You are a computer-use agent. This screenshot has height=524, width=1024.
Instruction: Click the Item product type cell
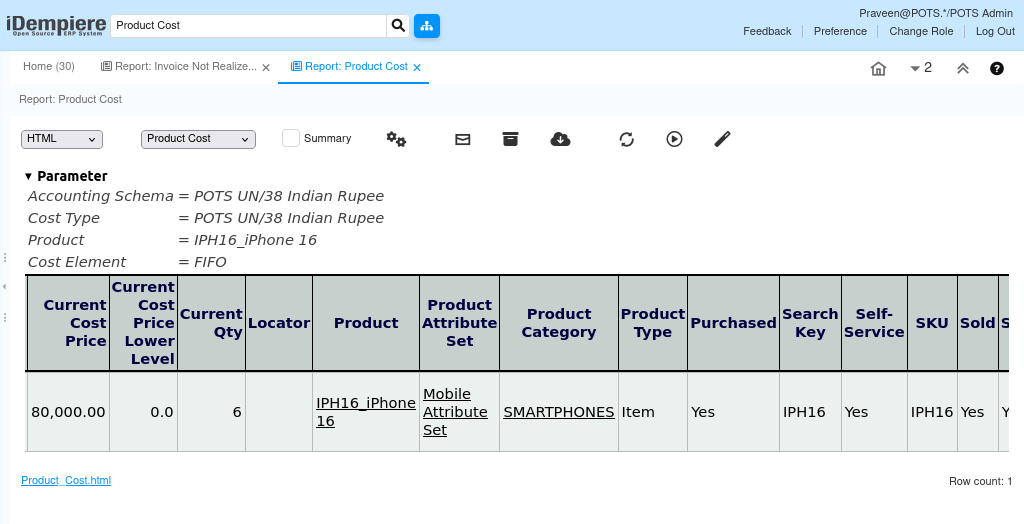point(652,412)
